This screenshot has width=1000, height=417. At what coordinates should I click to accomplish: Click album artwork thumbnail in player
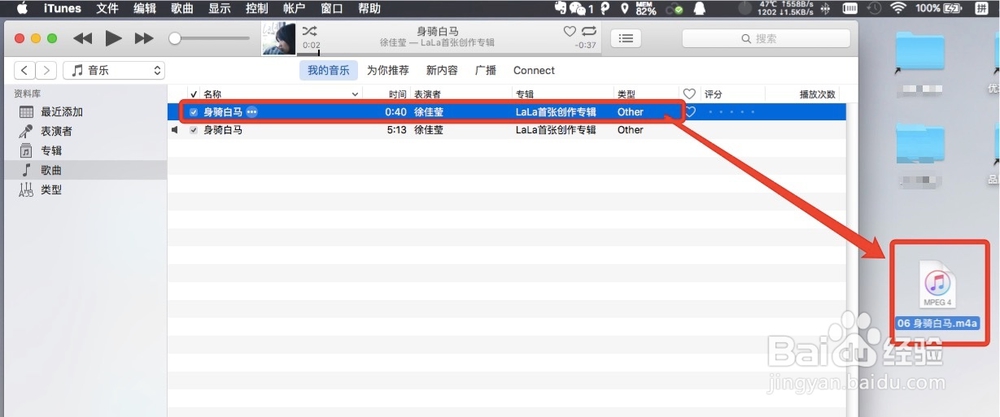[x=279, y=39]
